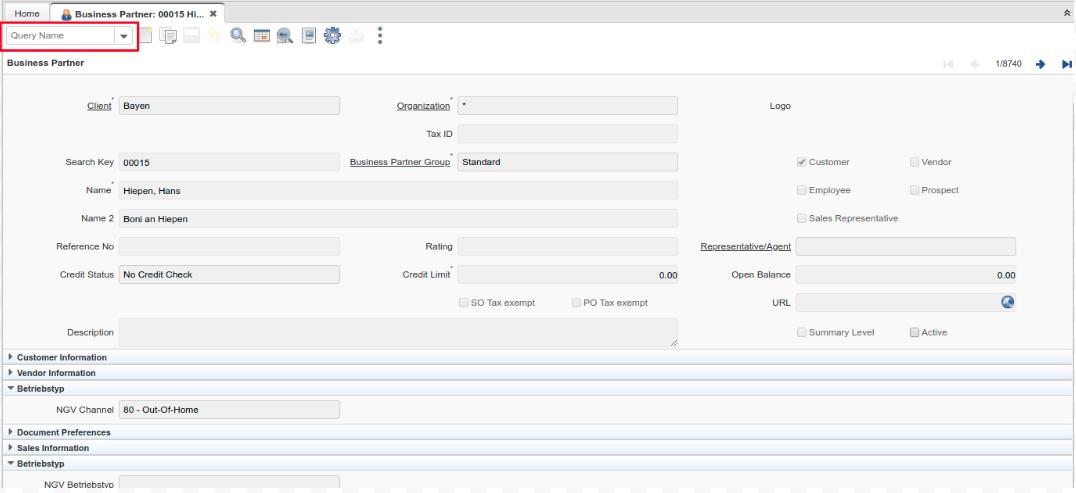The width and height of the screenshot is (1076, 493).
Task: Click the Name 2 field Boni an Hiepen
Action: click(398, 218)
